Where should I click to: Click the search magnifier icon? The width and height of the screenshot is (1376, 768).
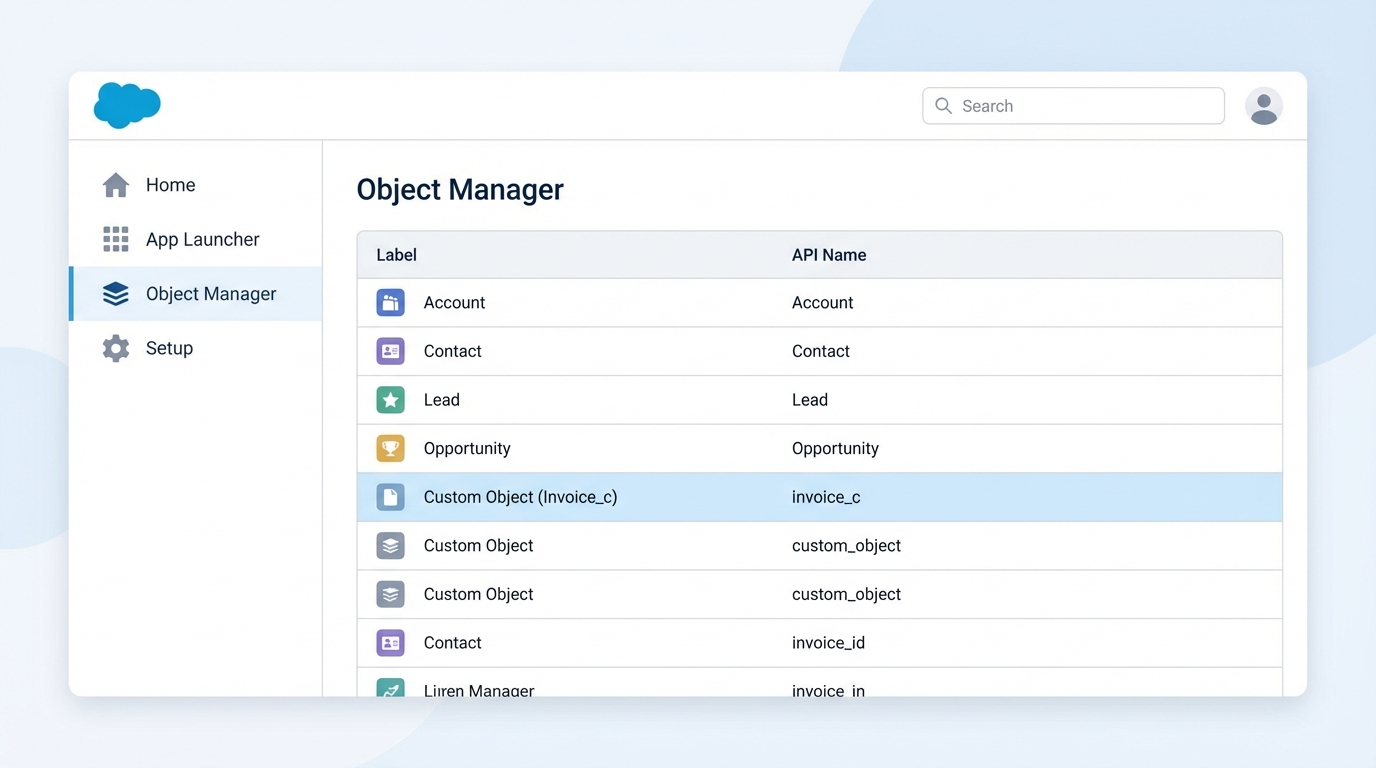tap(943, 105)
